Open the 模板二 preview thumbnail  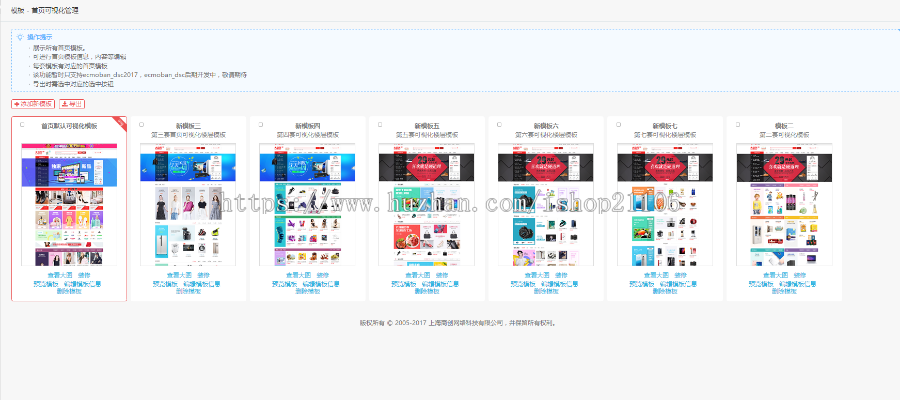pyautogui.click(x=784, y=205)
